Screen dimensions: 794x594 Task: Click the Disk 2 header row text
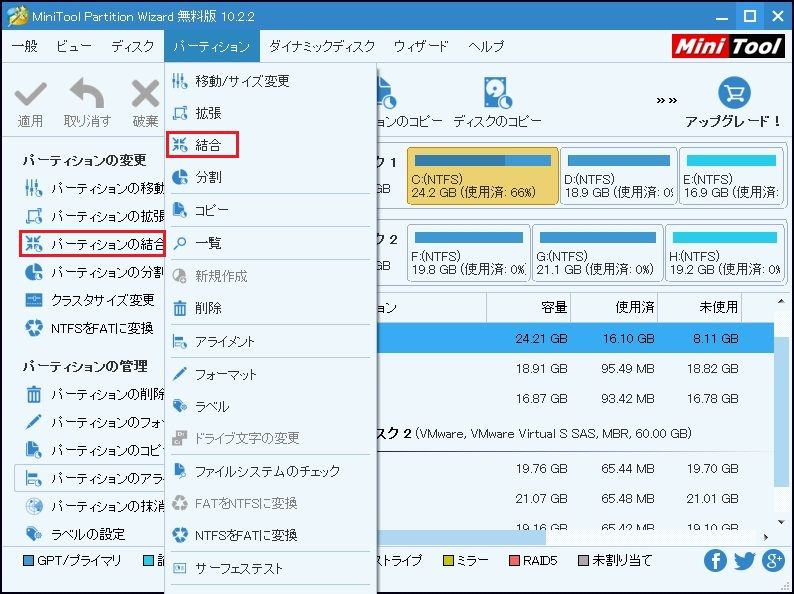tap(534, 433)
